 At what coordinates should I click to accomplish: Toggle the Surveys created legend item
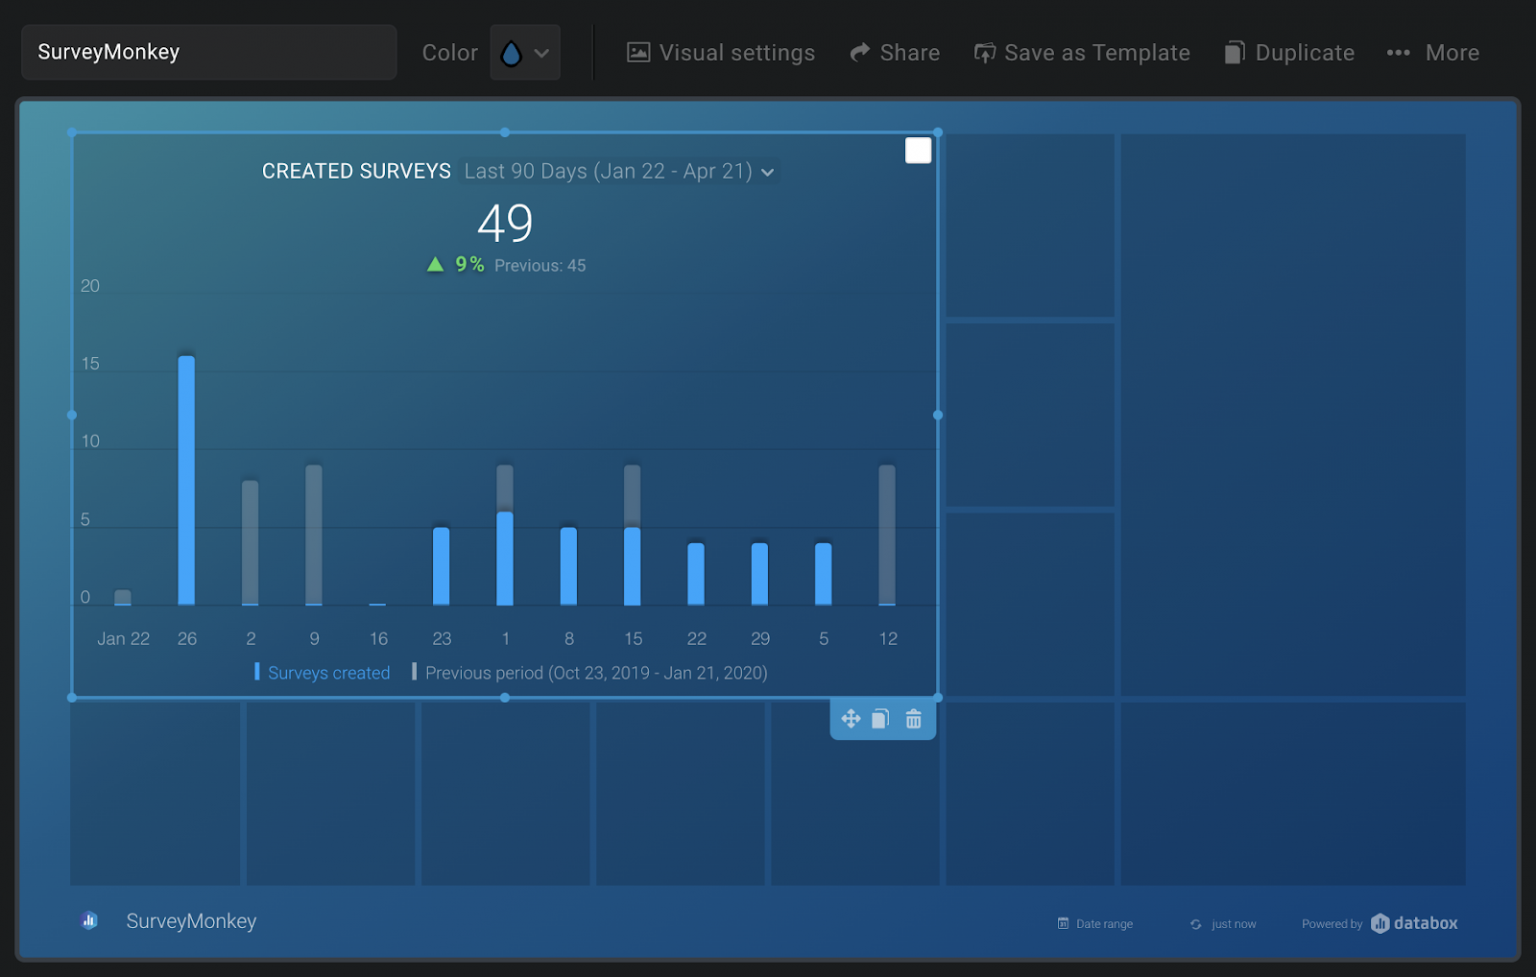(x=321, y=672)
